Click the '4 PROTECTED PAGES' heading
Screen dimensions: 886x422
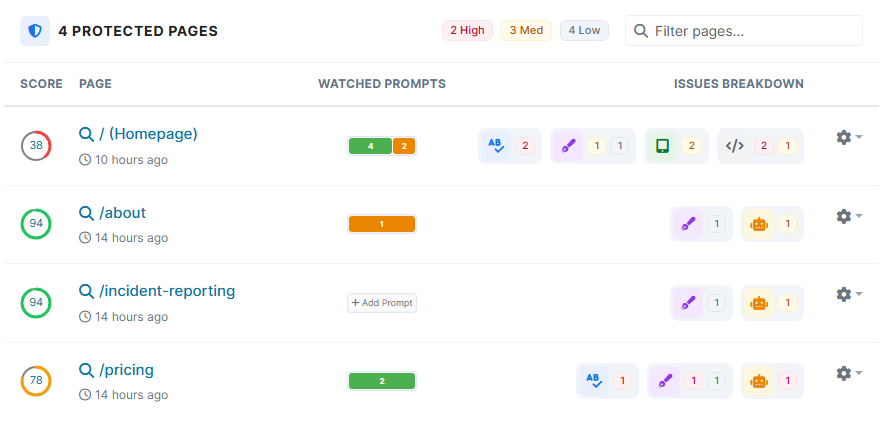pyautogui.click(x=138, y=31)
